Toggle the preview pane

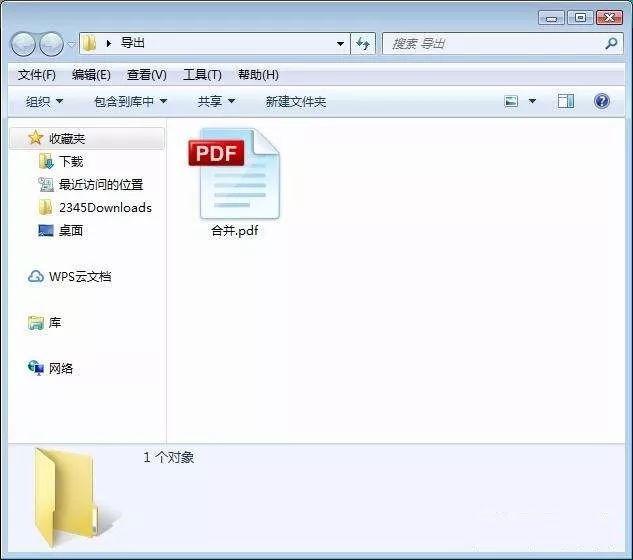(x=566, y=101)
